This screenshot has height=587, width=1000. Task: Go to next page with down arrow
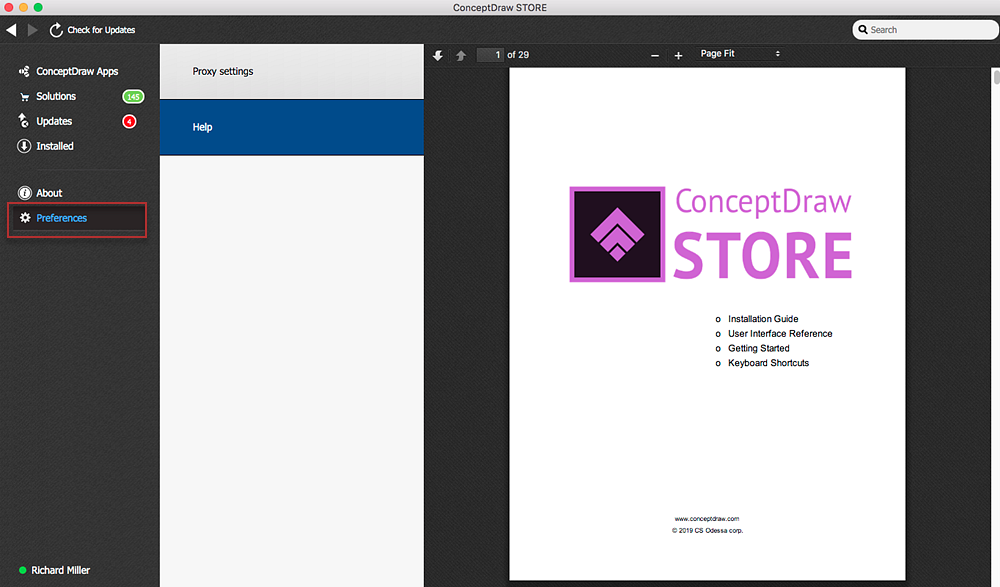point(438,56)
